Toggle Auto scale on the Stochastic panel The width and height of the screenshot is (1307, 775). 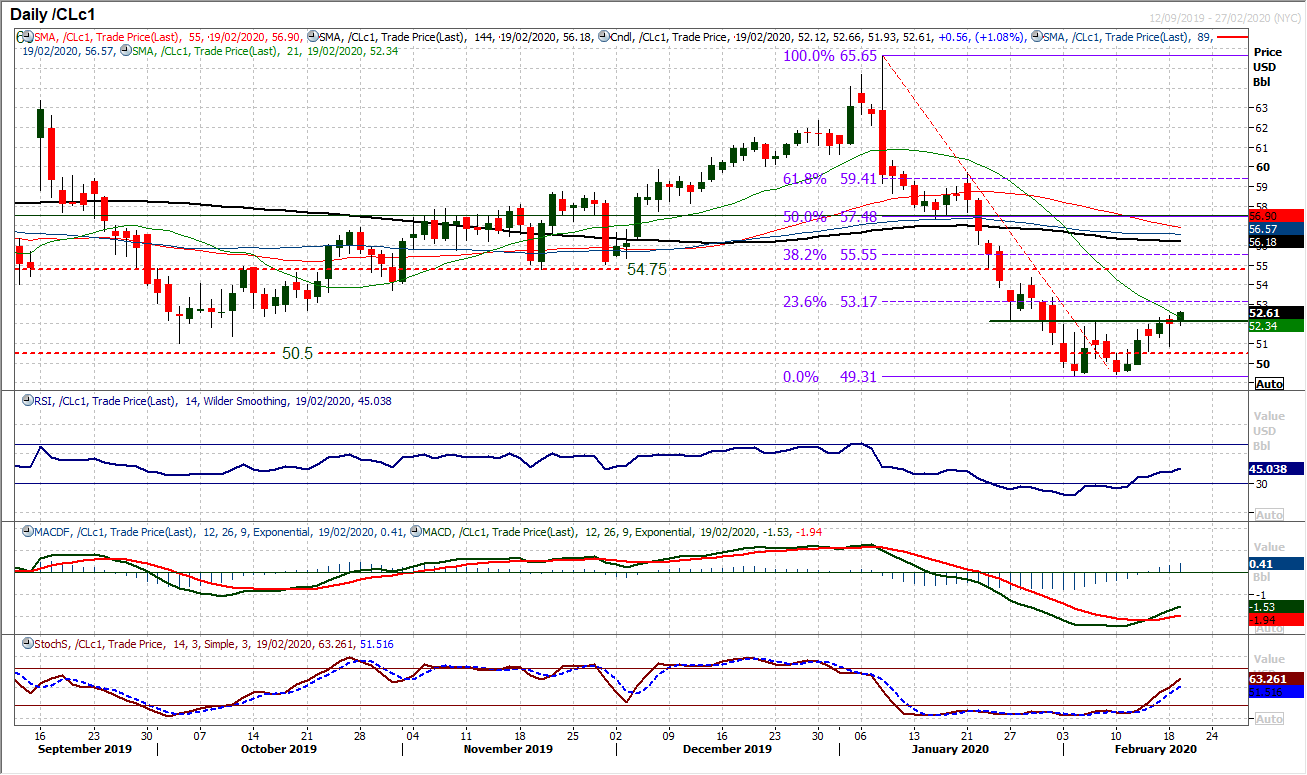click(1269, 719)
